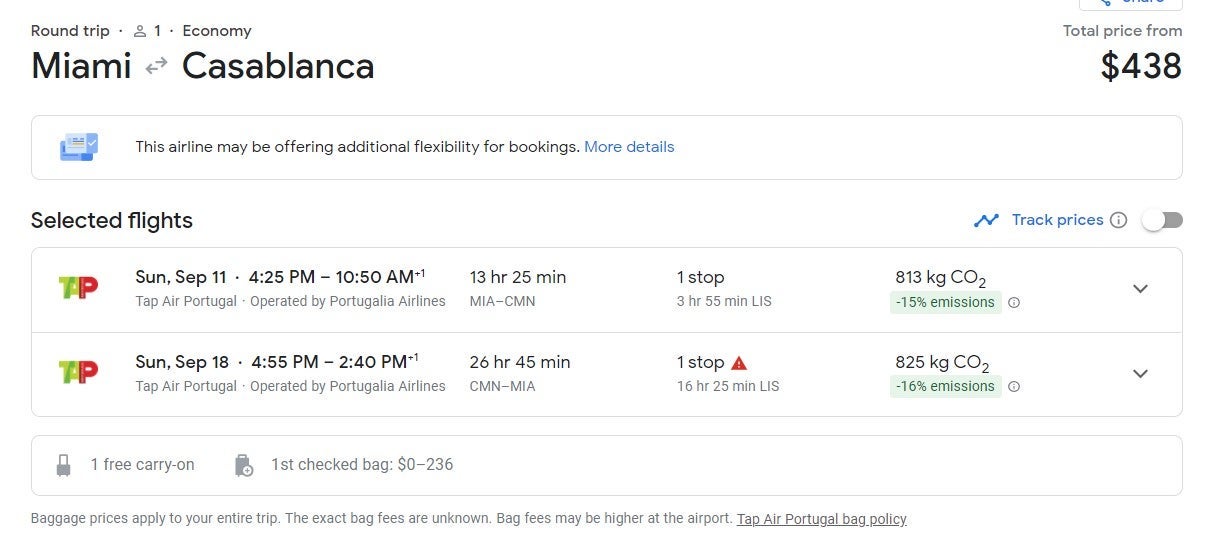Click the booking flexibility ticket icon

click(79, 147)
